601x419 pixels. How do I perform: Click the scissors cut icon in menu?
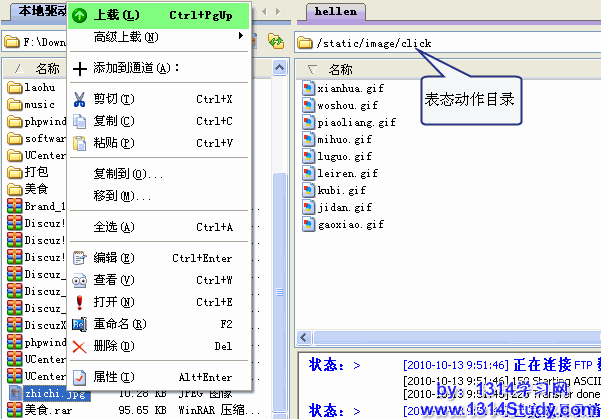click(80, 99)
